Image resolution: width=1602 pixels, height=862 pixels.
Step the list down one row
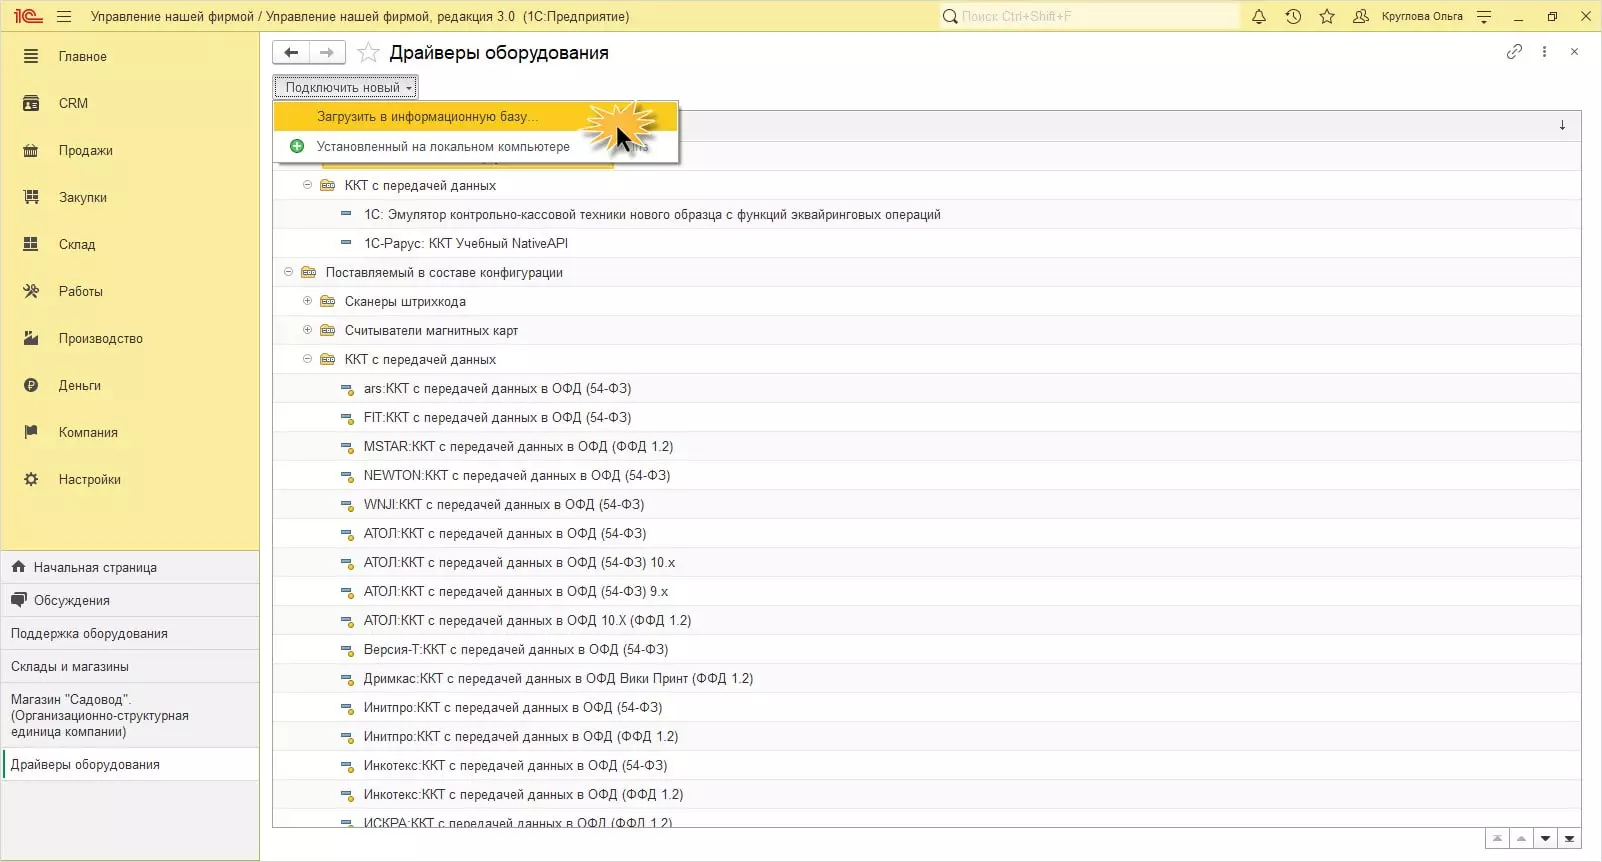1546,839
